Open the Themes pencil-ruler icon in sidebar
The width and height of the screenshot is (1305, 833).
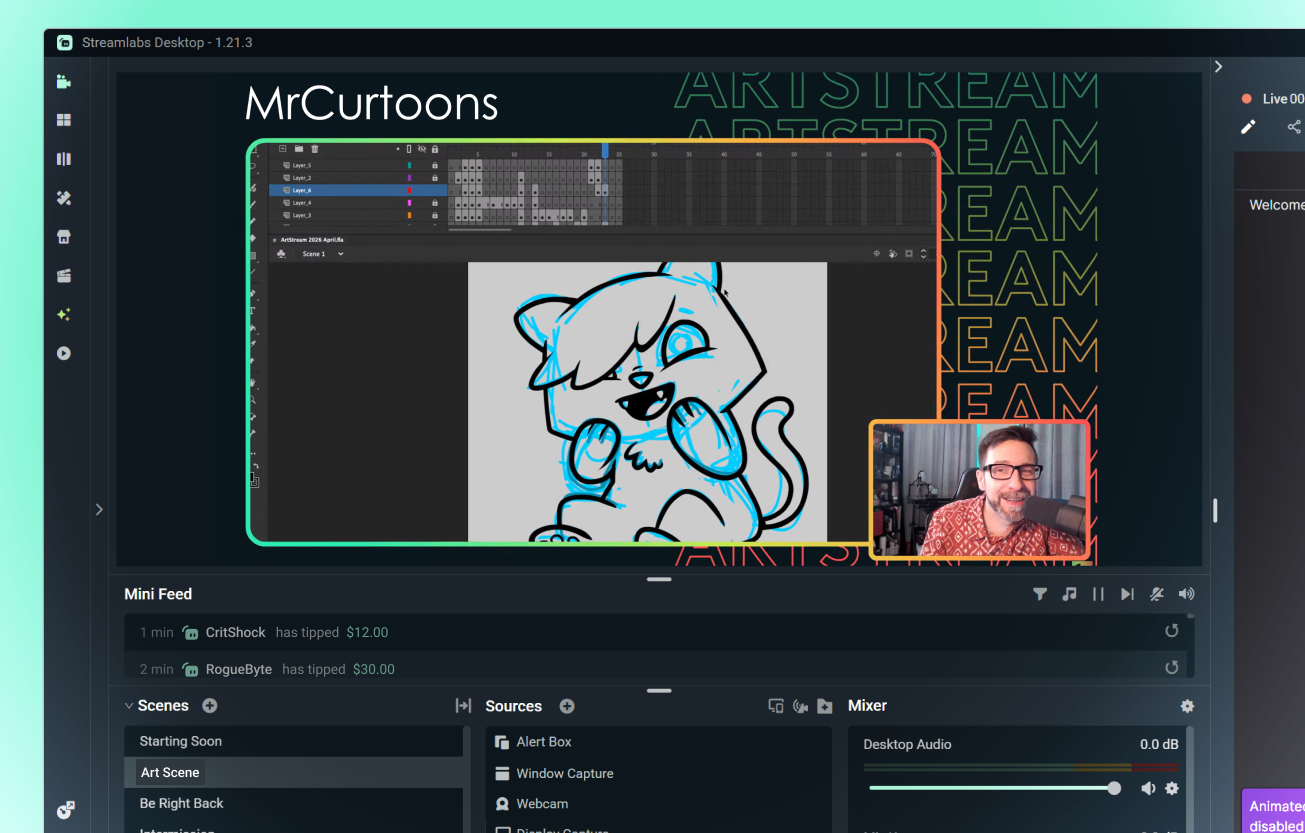(64, 198)
